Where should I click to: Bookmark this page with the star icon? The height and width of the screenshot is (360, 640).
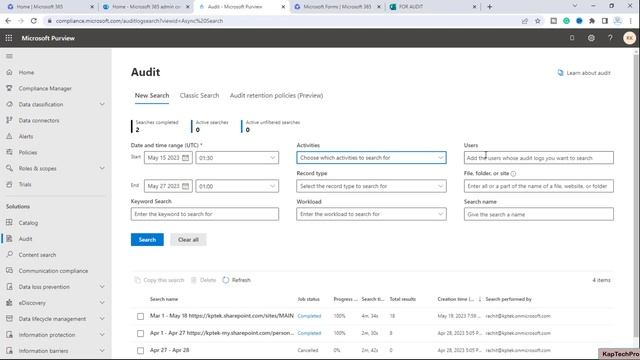538,21
